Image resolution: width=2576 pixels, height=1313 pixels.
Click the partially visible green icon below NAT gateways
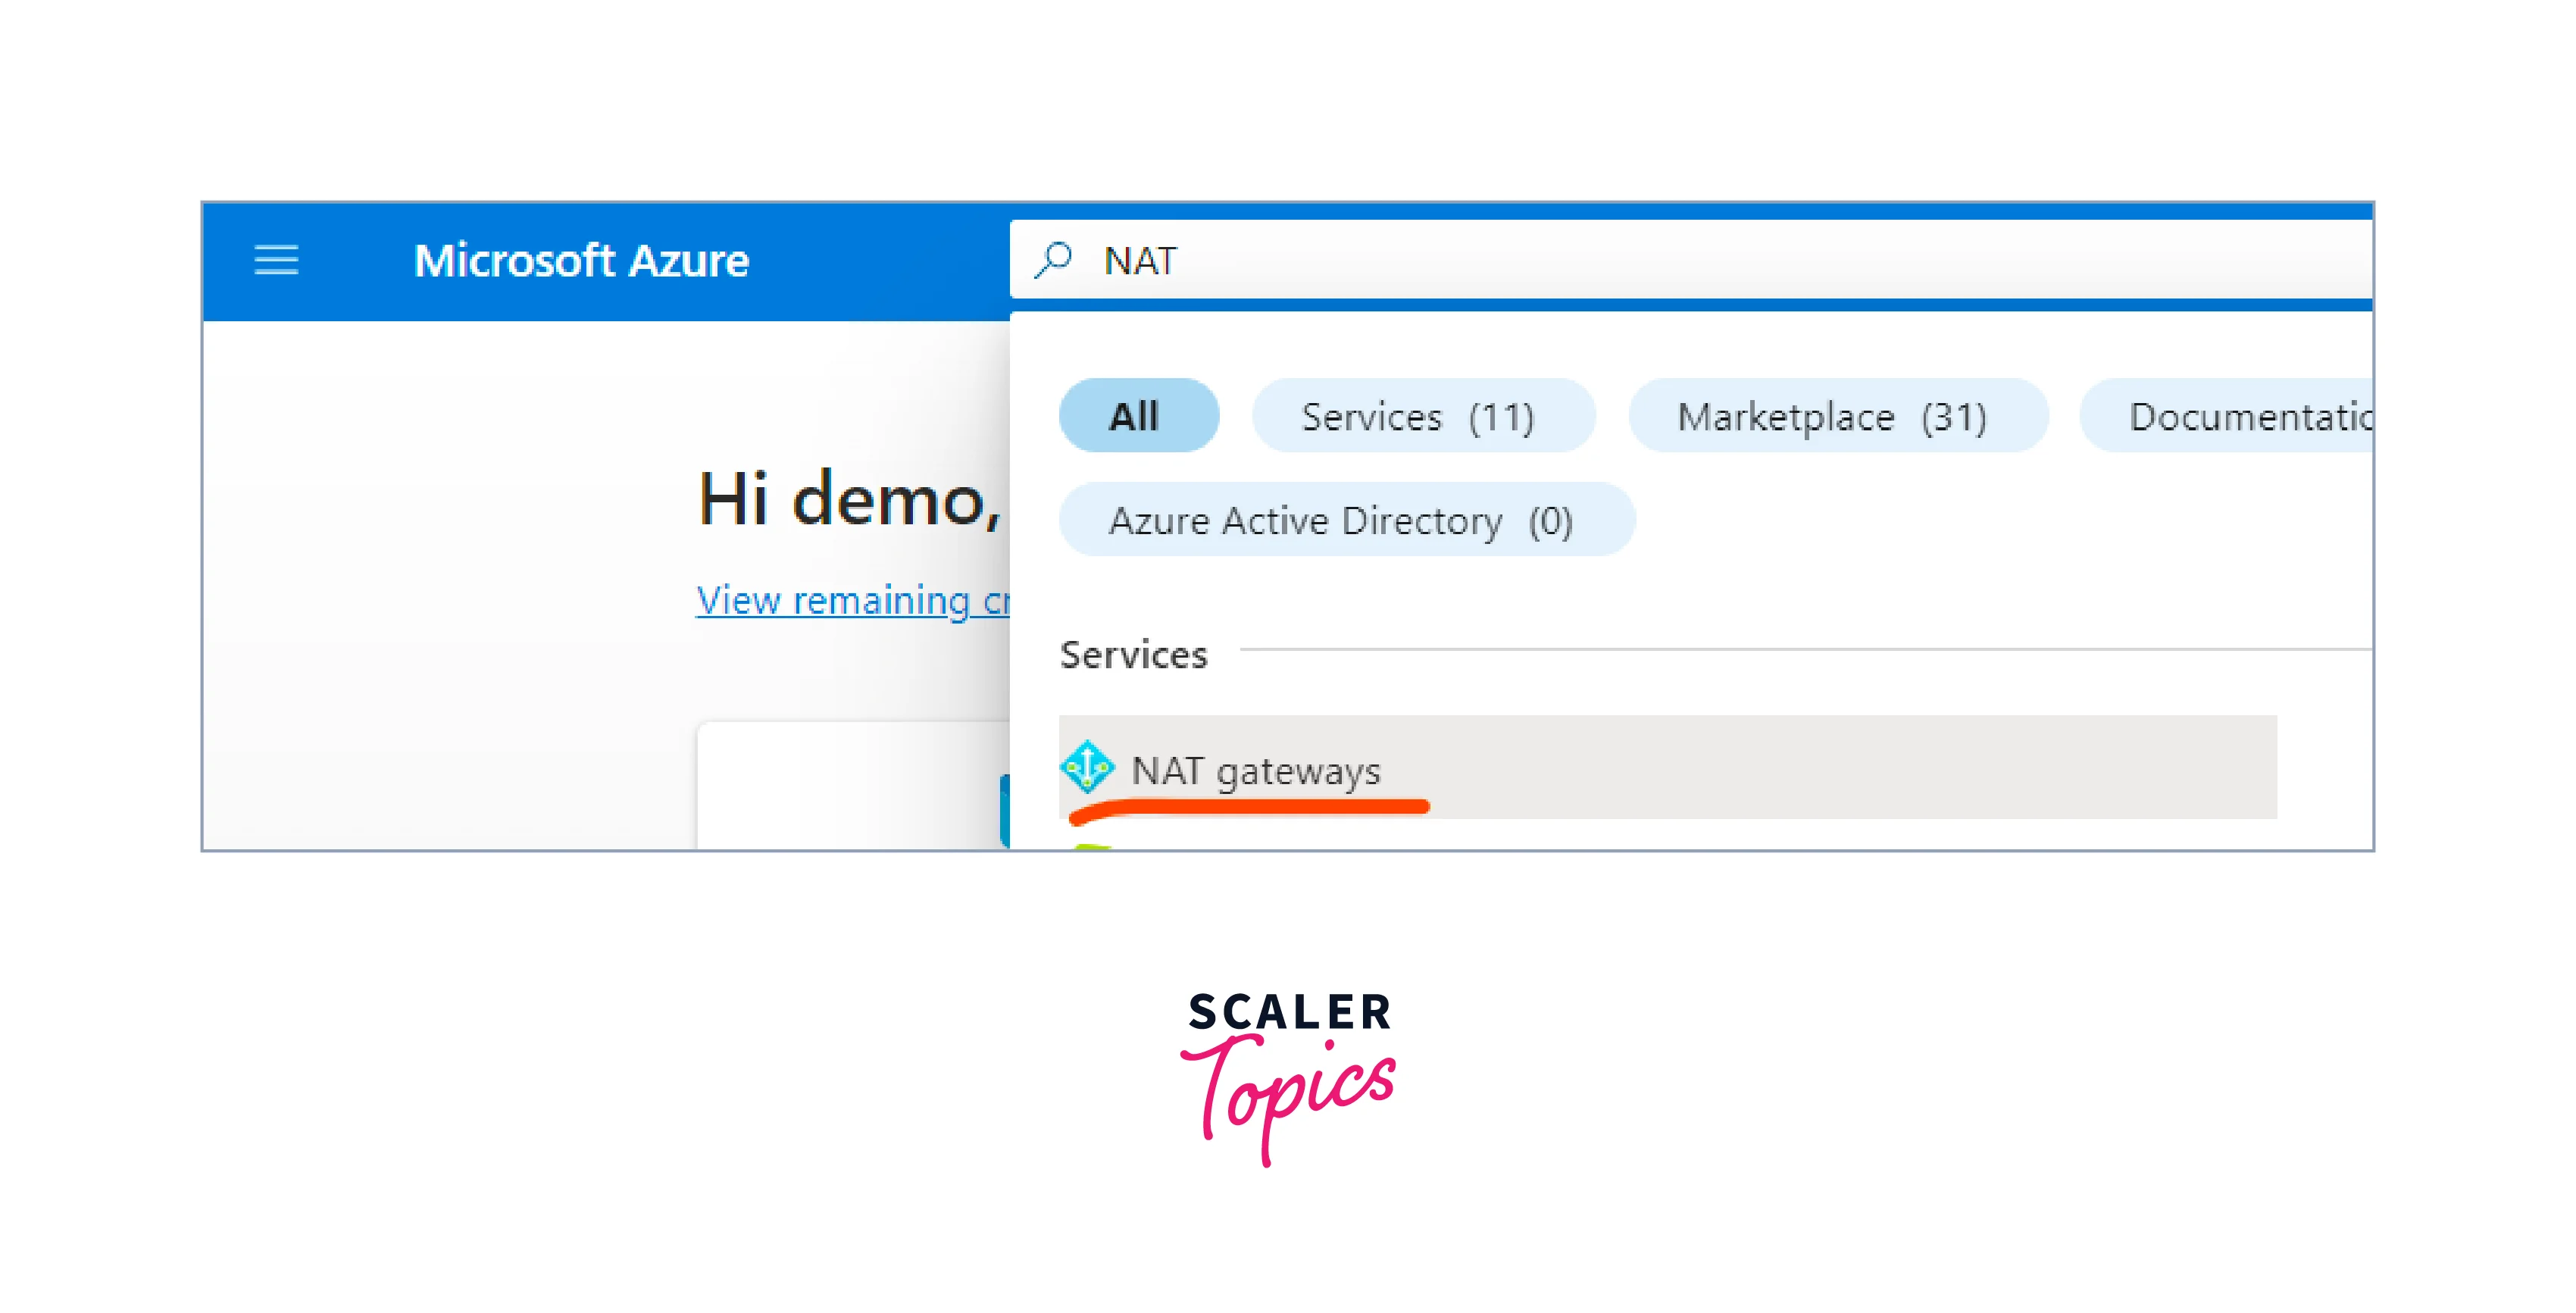point(1091,846)
